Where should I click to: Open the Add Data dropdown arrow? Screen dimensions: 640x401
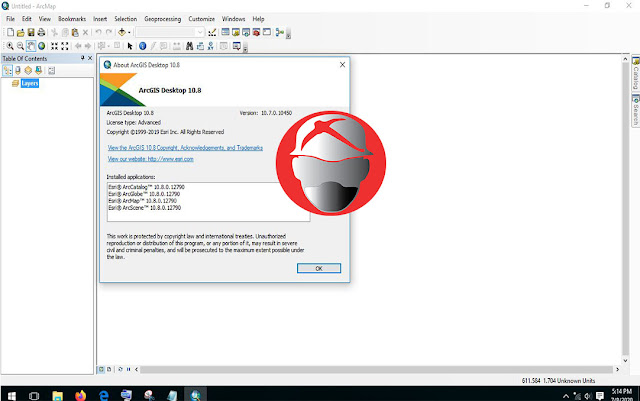pos(129,32)
